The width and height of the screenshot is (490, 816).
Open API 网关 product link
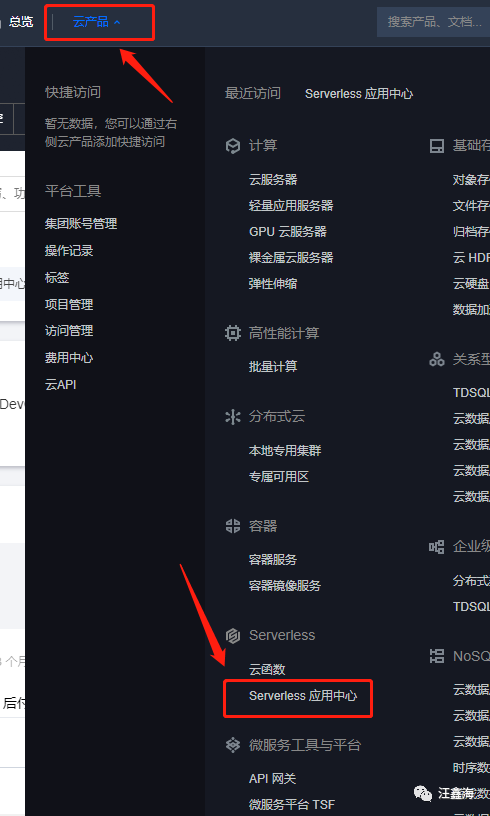tap(272, 779)
